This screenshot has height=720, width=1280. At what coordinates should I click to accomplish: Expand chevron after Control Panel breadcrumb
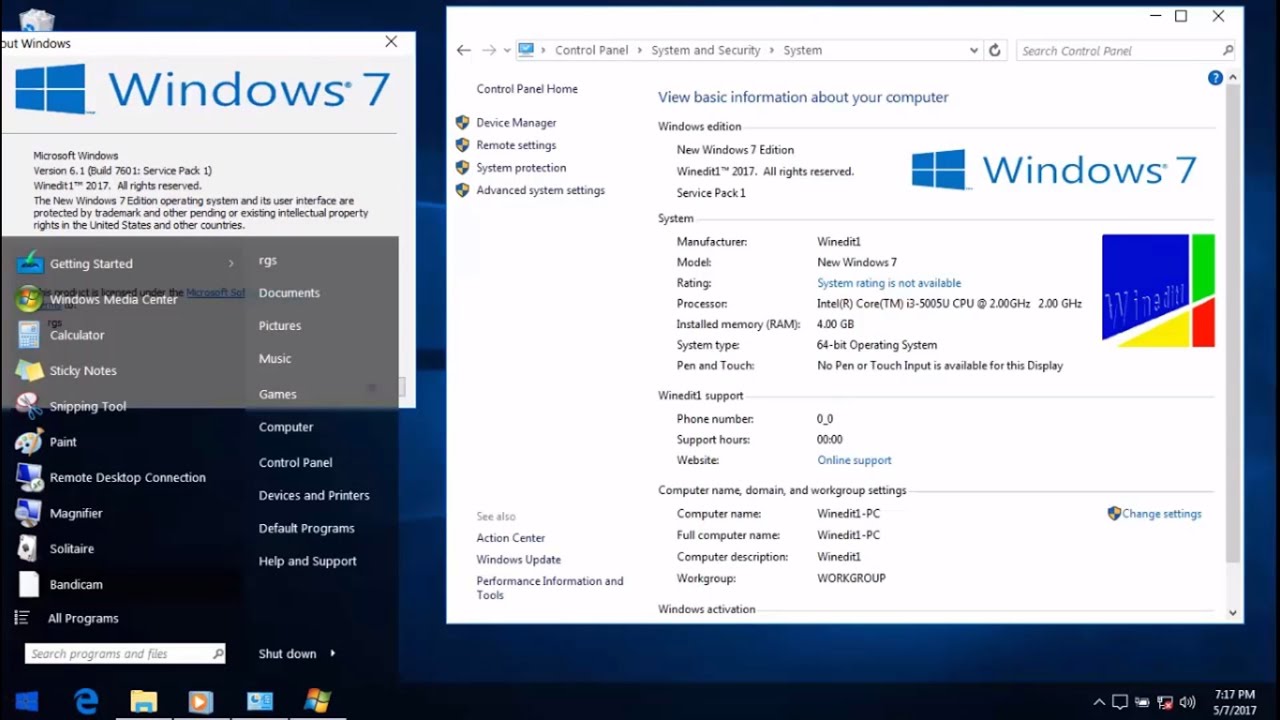[640, 50]
